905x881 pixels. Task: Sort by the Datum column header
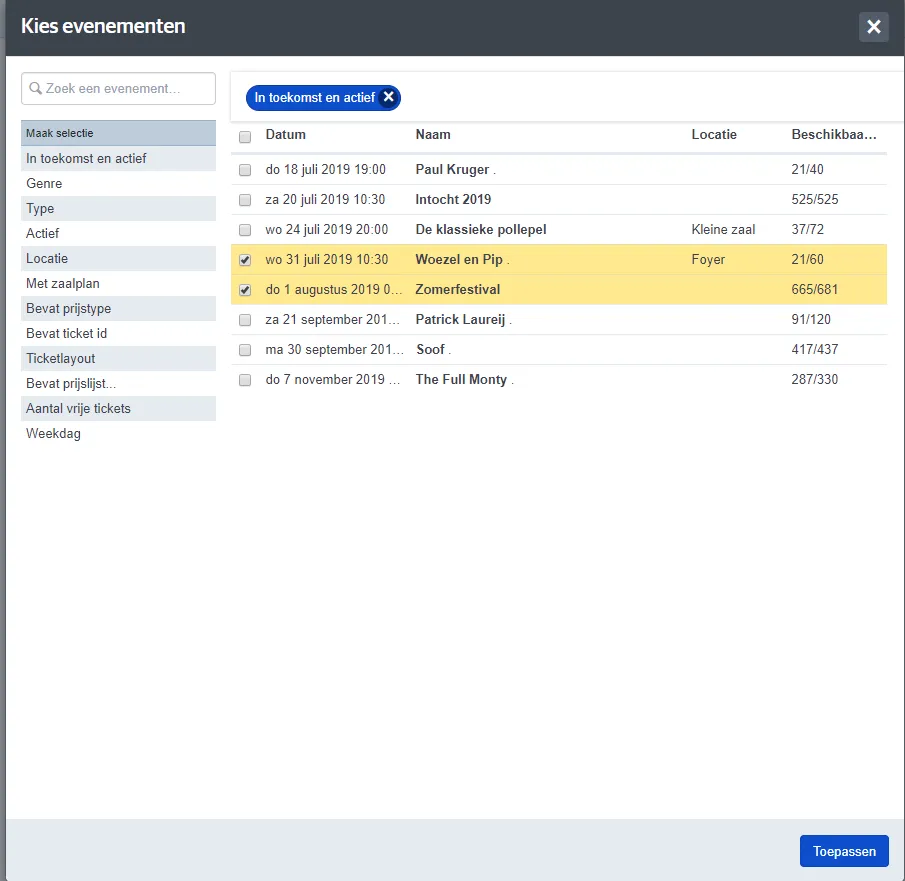286,135
